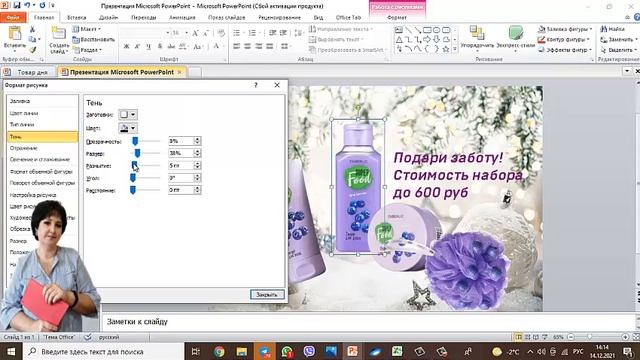Click the Close (Закрыть) dialog button
The width and height of the screenshot is (640, 360).
coord(267,294)
